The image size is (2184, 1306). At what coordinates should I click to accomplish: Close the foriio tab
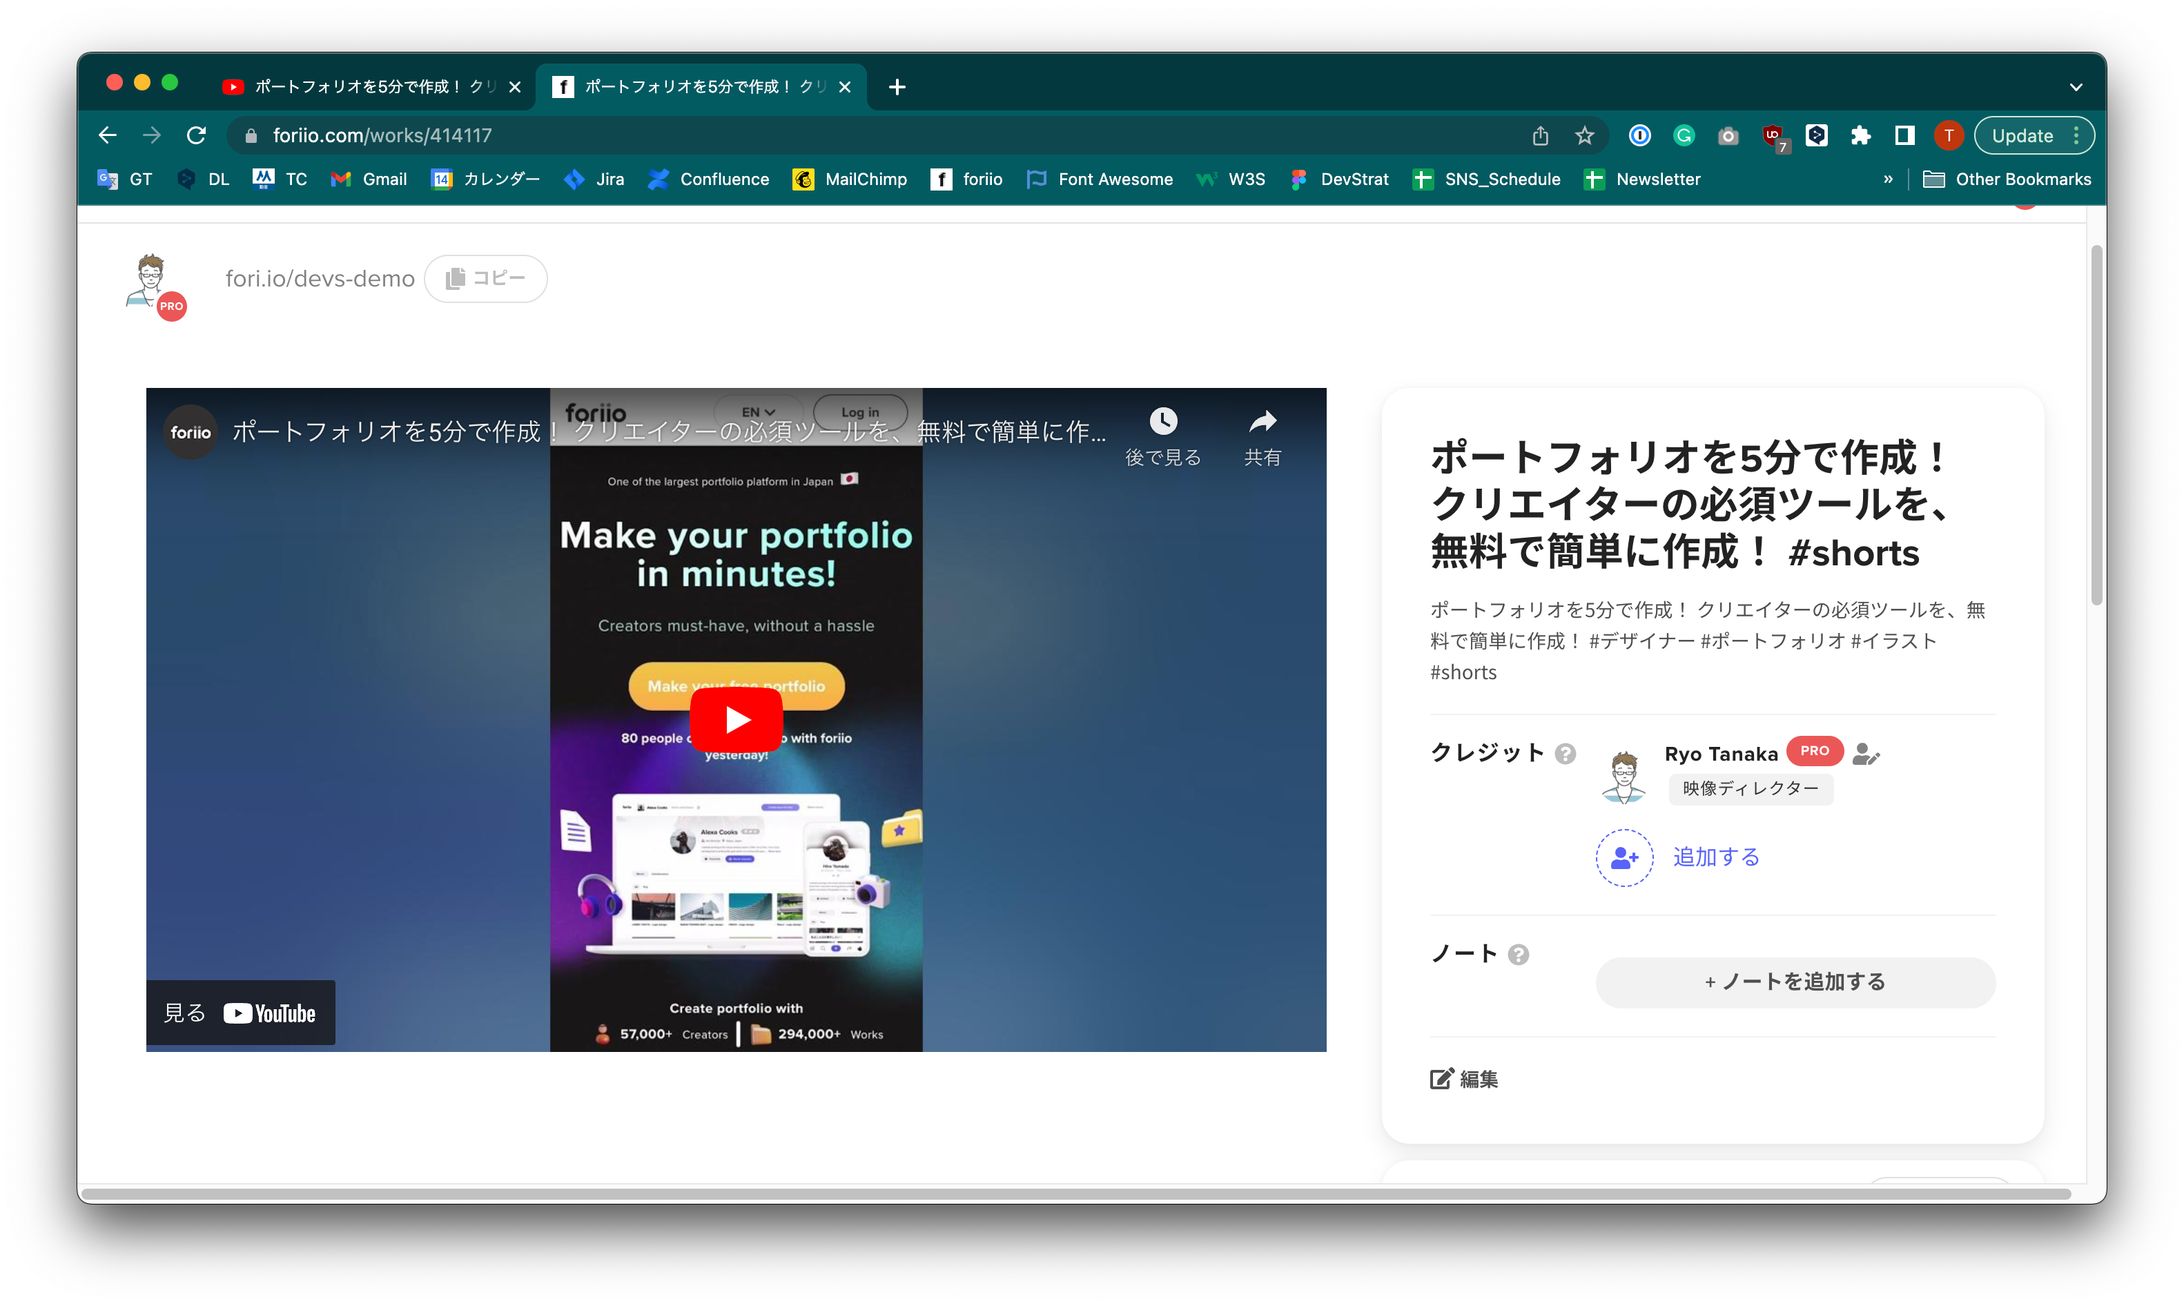[x=845, y=87]
